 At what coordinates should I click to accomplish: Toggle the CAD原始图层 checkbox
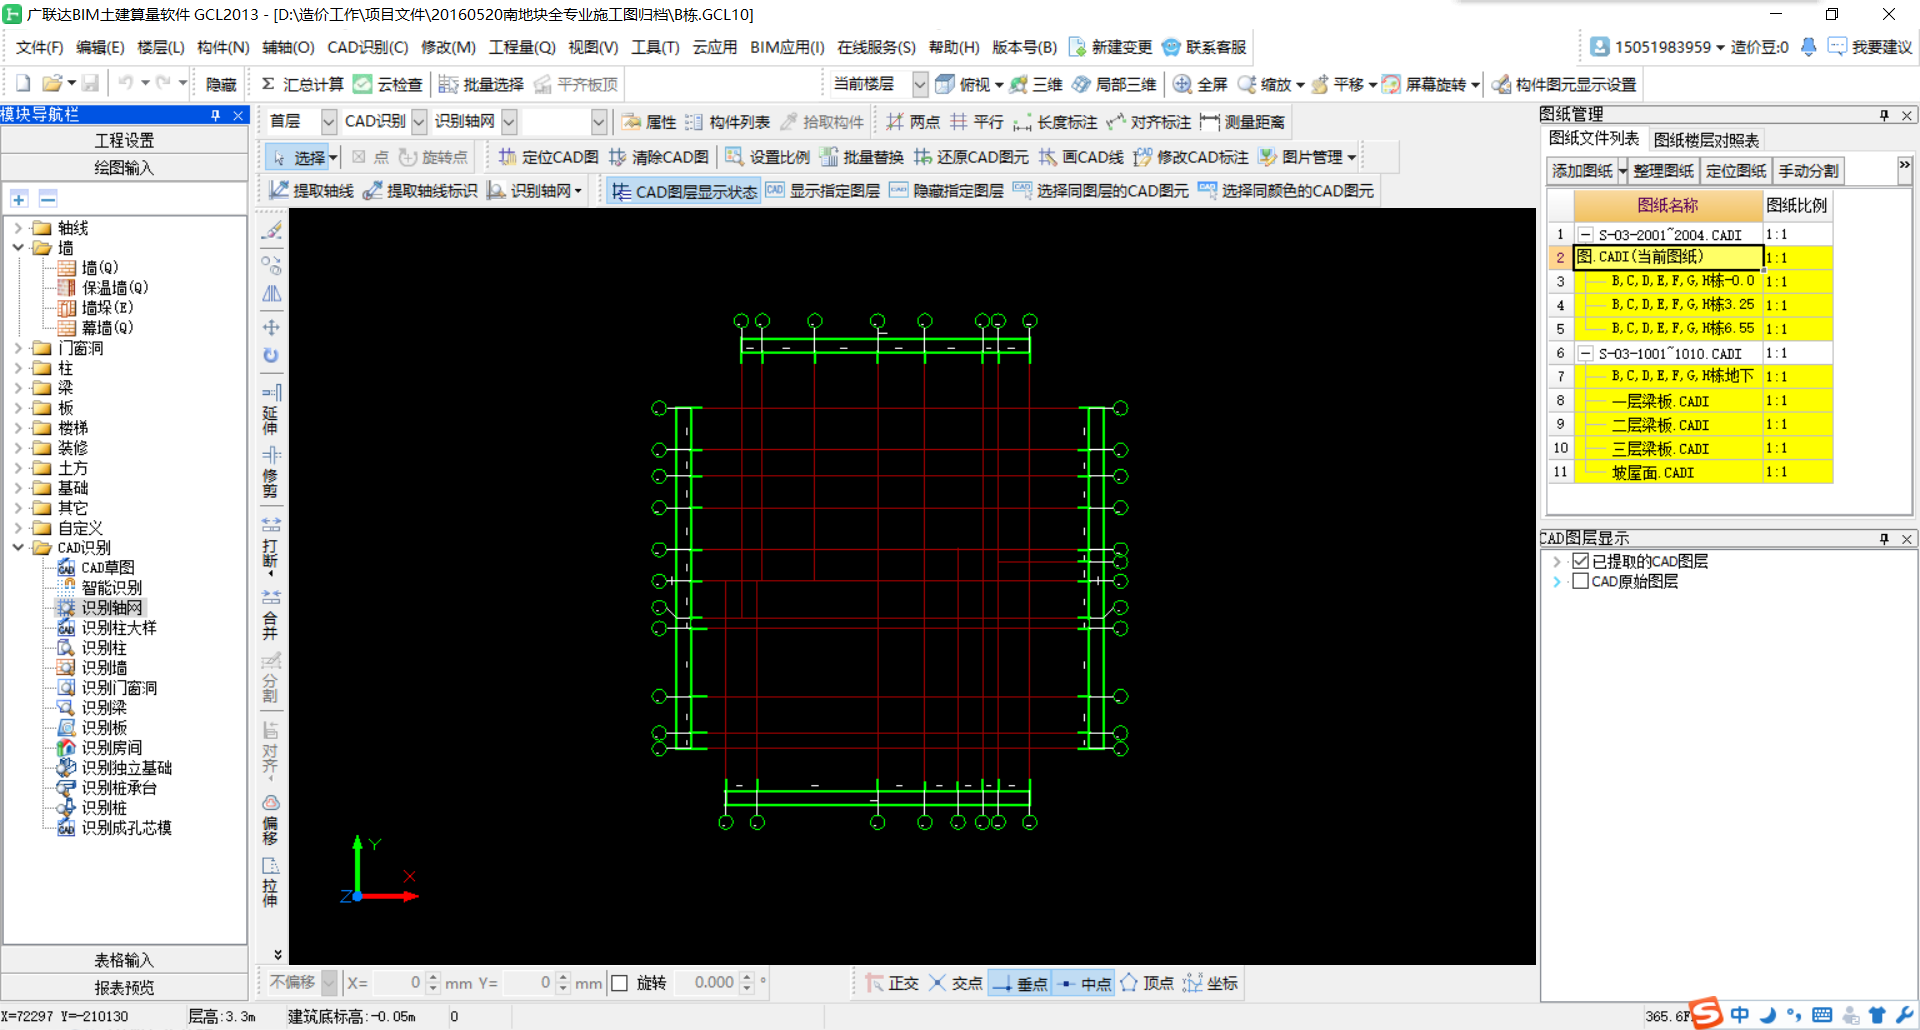[x=1581, y=581]
